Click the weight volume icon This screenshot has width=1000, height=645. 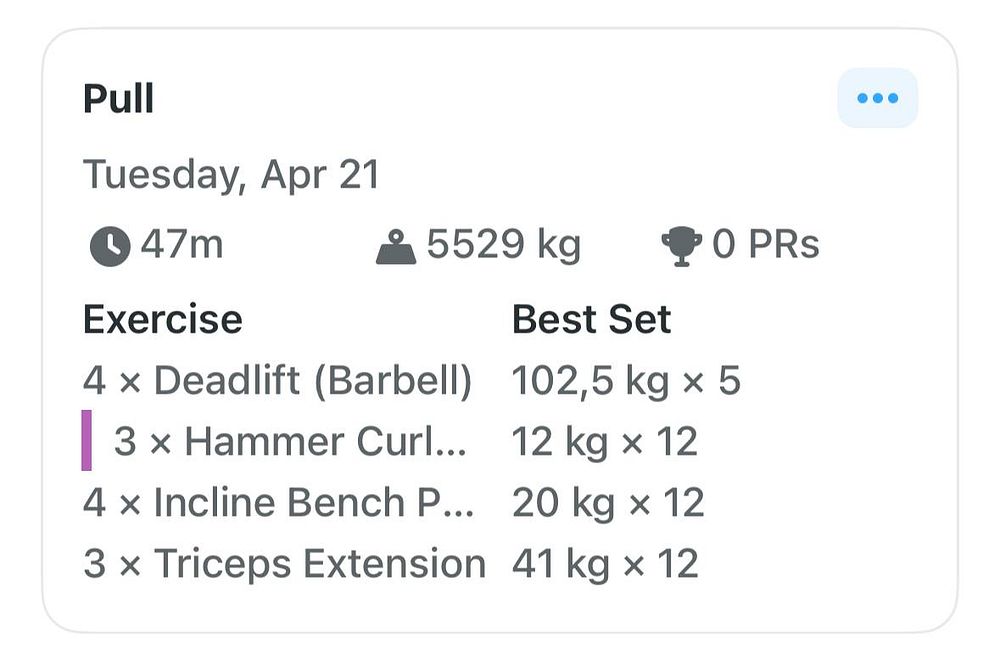pyautogui.click(x=396, y=246)
